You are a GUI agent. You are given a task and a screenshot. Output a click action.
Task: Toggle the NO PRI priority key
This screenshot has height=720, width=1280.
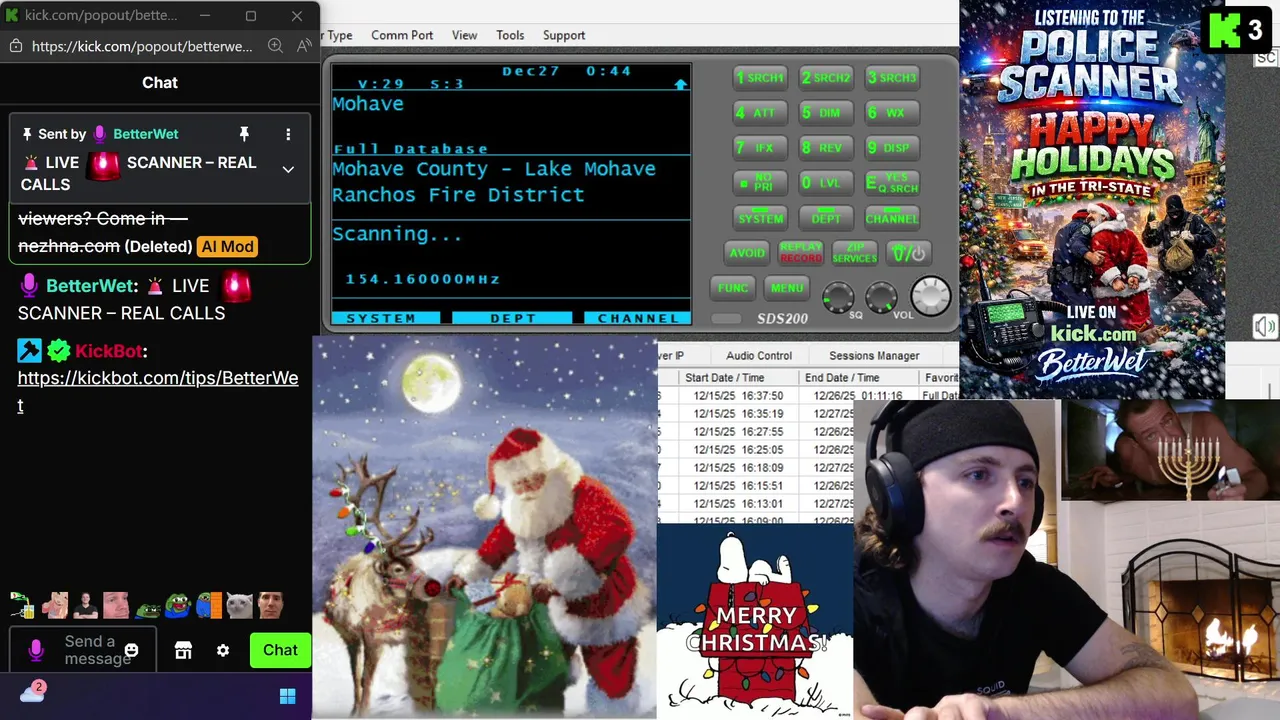coord(760,183)
